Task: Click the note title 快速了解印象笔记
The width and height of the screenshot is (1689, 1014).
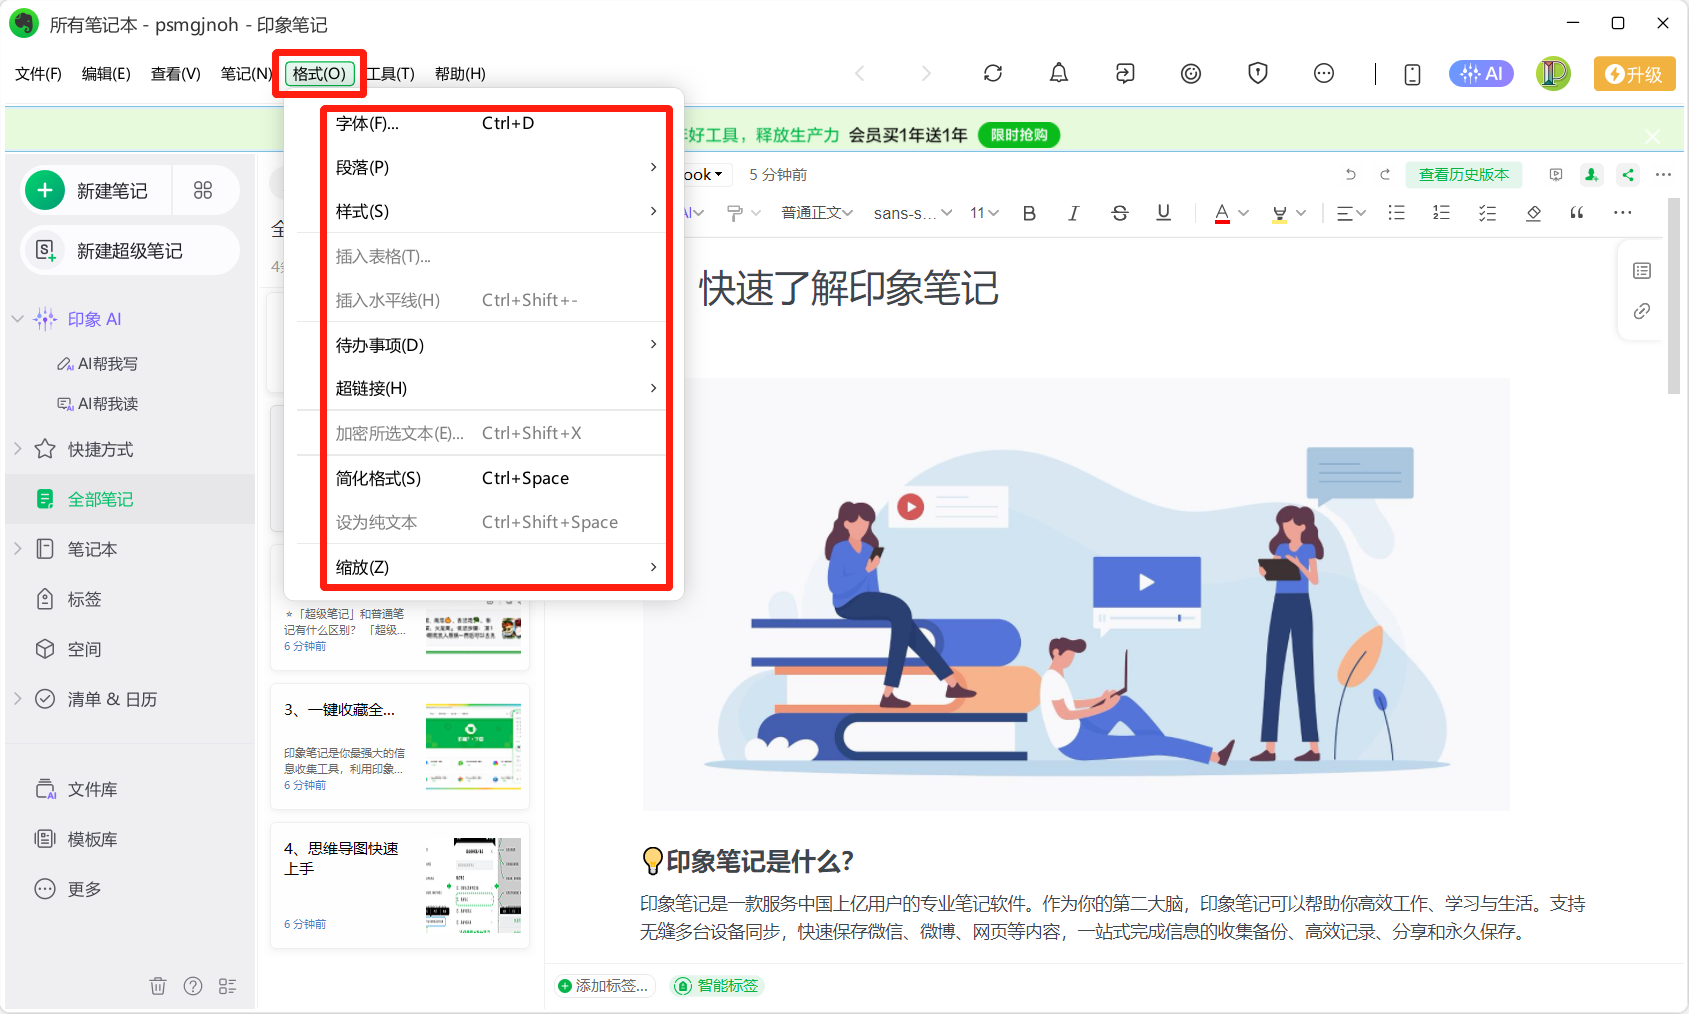Action: point(848,289)
